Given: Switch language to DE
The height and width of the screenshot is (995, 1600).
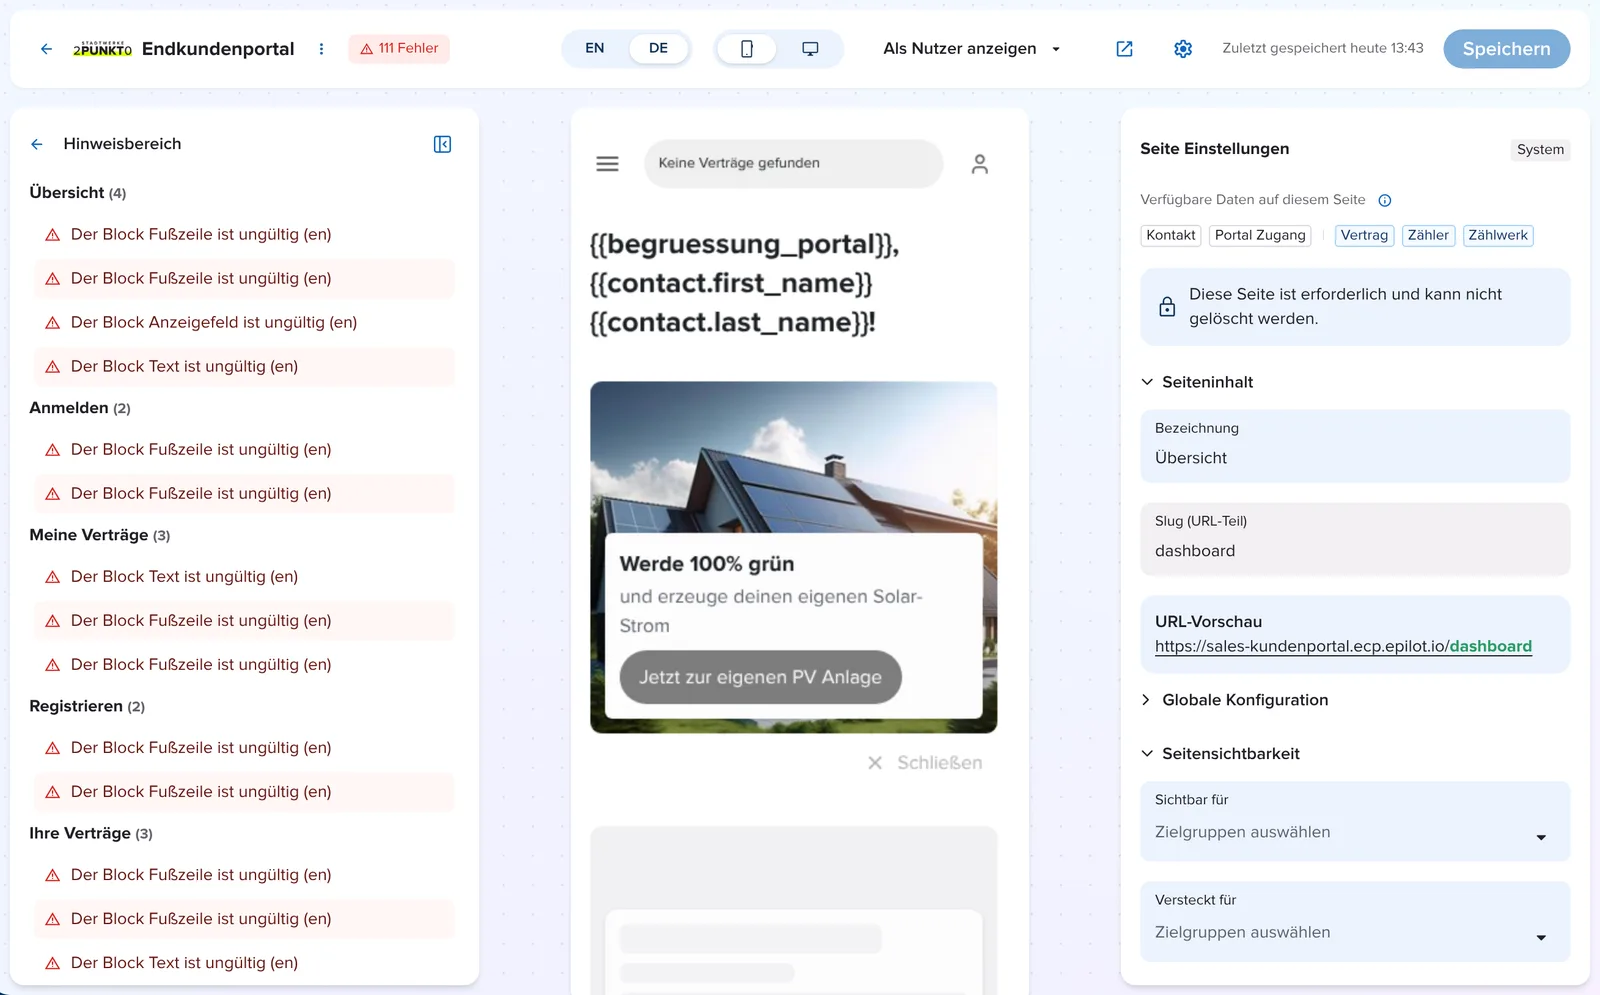Looking at the screenshot, I should coord(658,48).
